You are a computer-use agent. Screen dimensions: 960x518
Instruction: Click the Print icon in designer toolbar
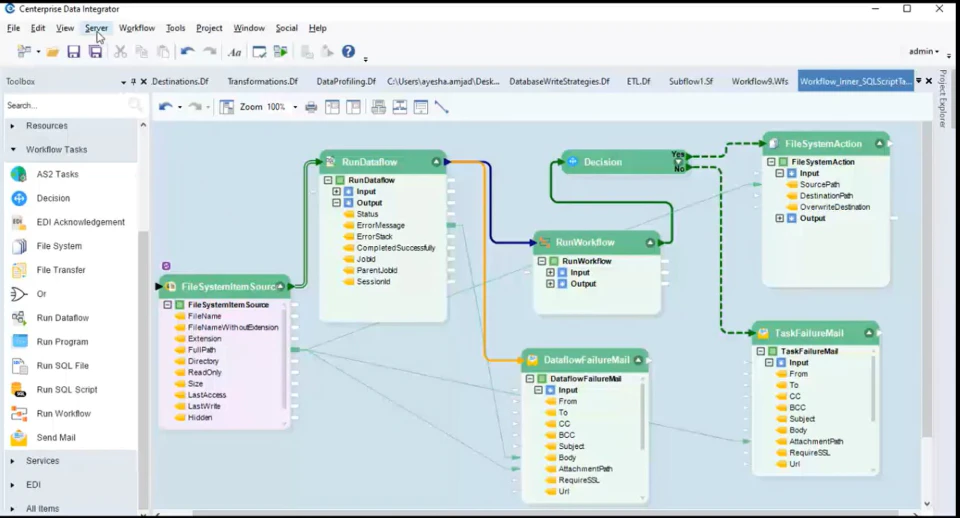pyautogui.click(x=311, y=107)
